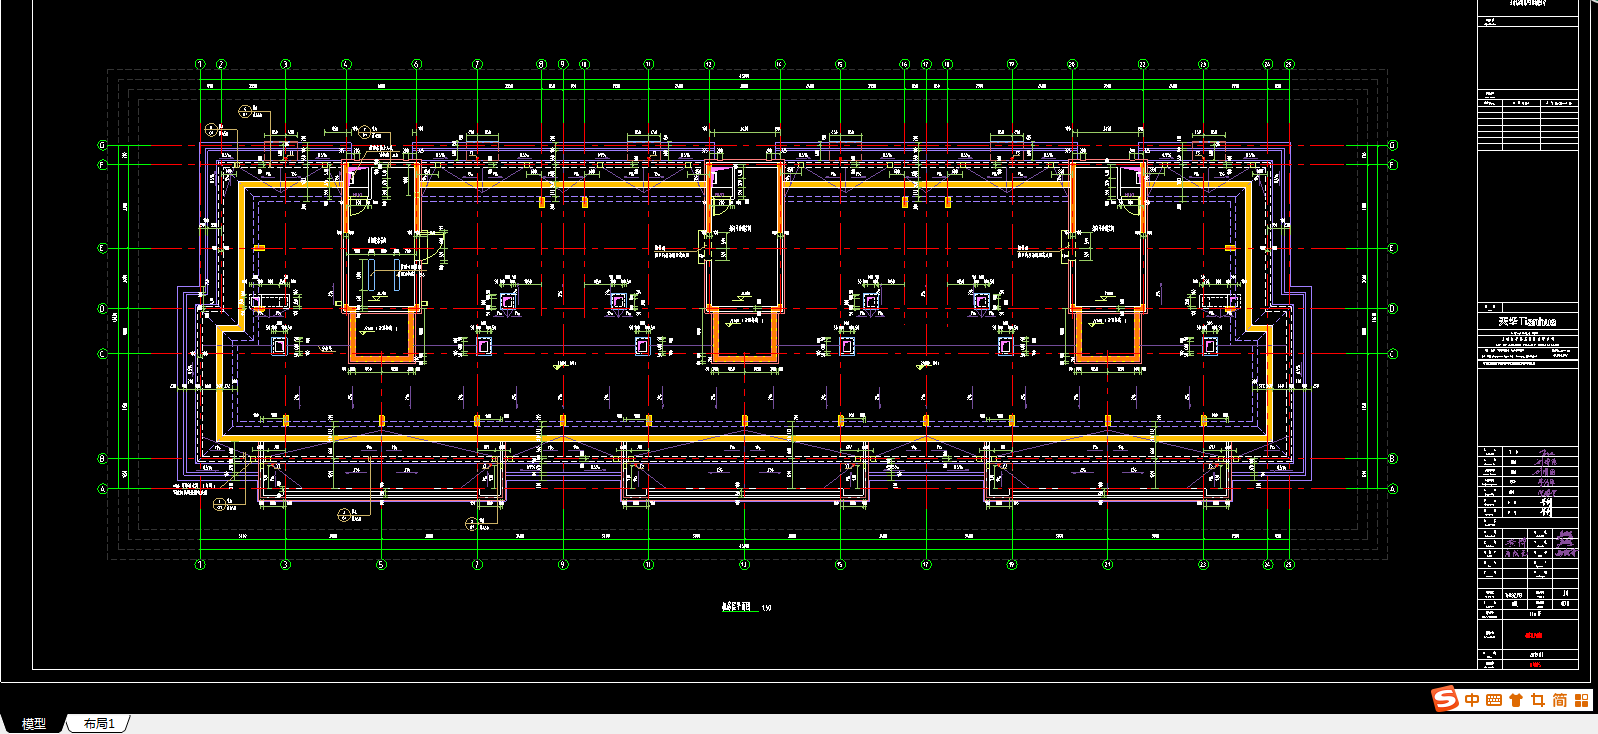
Task: Open the 布局1 layout tab
Action: click(x=99, y=724)
